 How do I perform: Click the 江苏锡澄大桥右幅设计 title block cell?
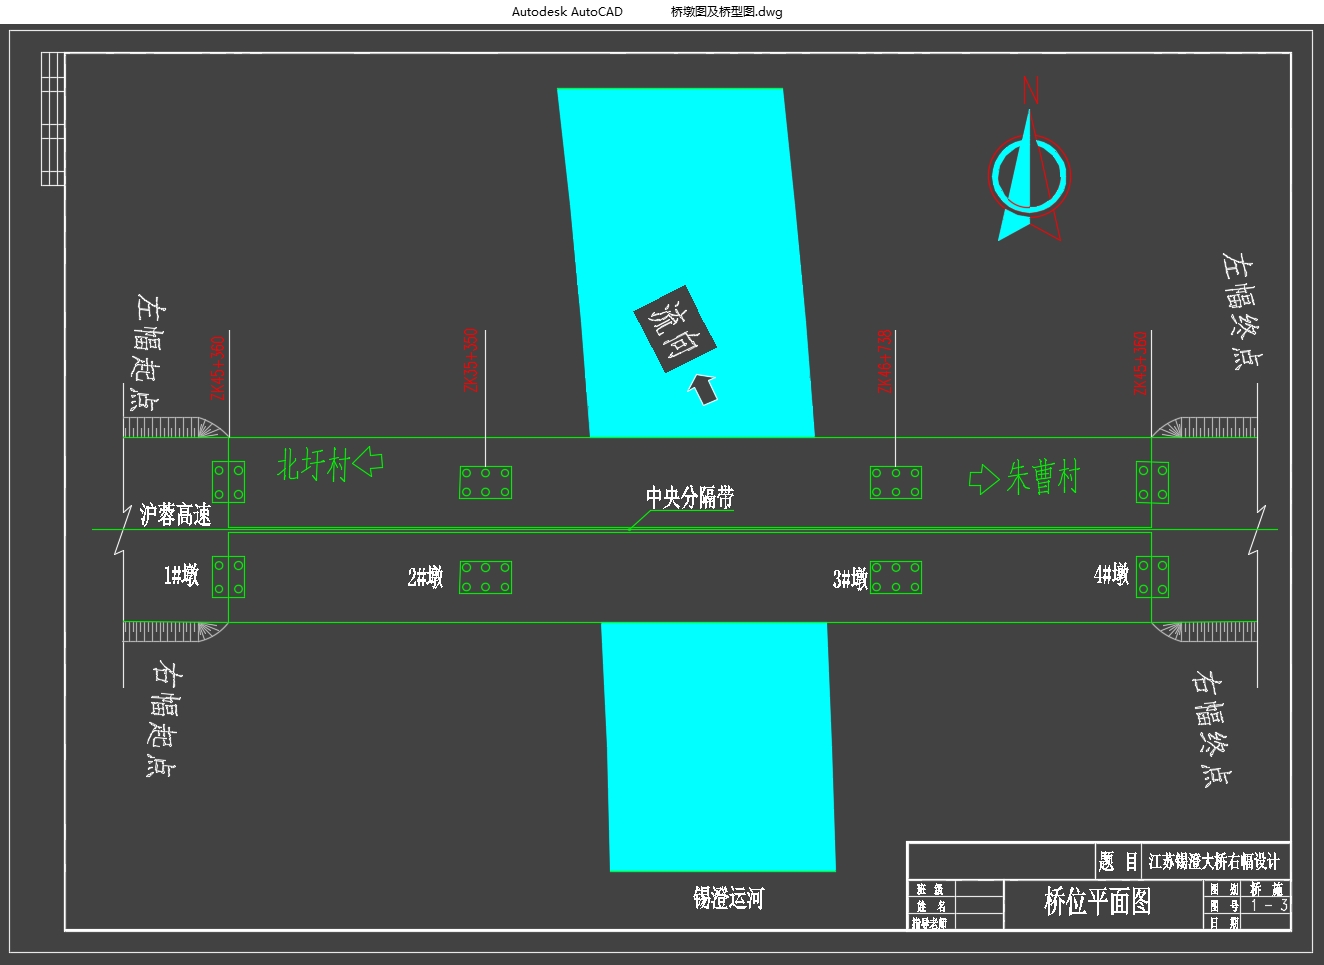point(1213,861)
